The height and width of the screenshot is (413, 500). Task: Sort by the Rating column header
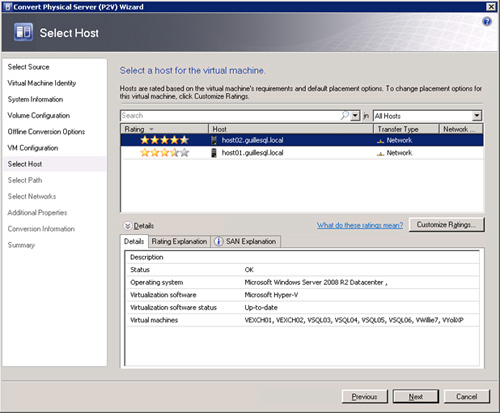(x=164, y=129)
